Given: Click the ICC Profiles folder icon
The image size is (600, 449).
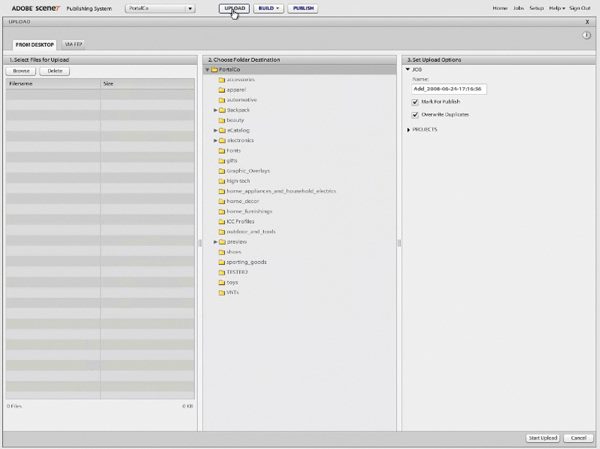Looking at the screenshot, I should point(222,221).
